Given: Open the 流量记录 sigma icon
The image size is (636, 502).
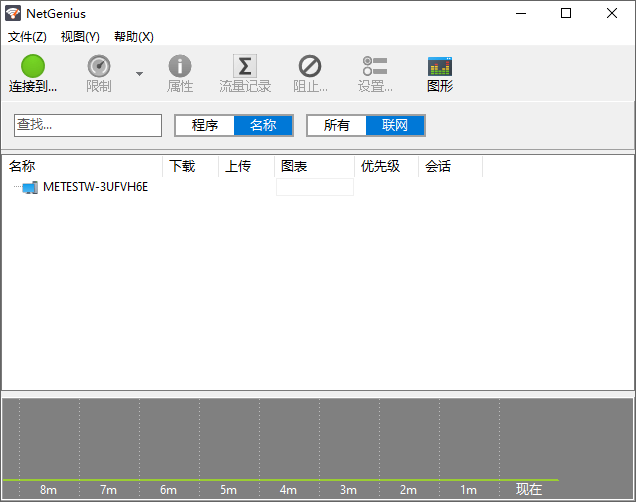Looking at the screenshot, I should pos(245,66).
